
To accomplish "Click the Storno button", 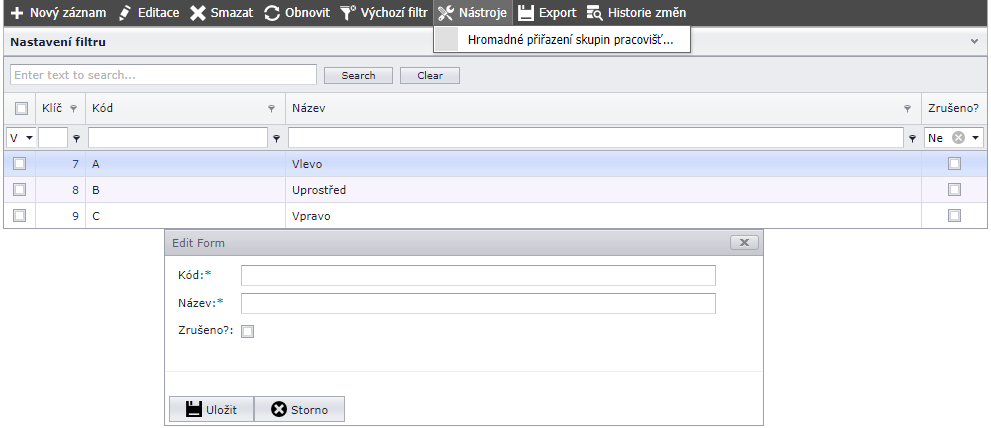I will (299, 409).
